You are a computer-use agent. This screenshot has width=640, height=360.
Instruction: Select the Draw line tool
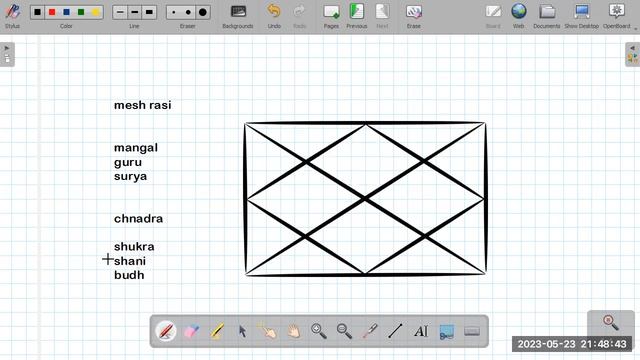click(395, 331)
